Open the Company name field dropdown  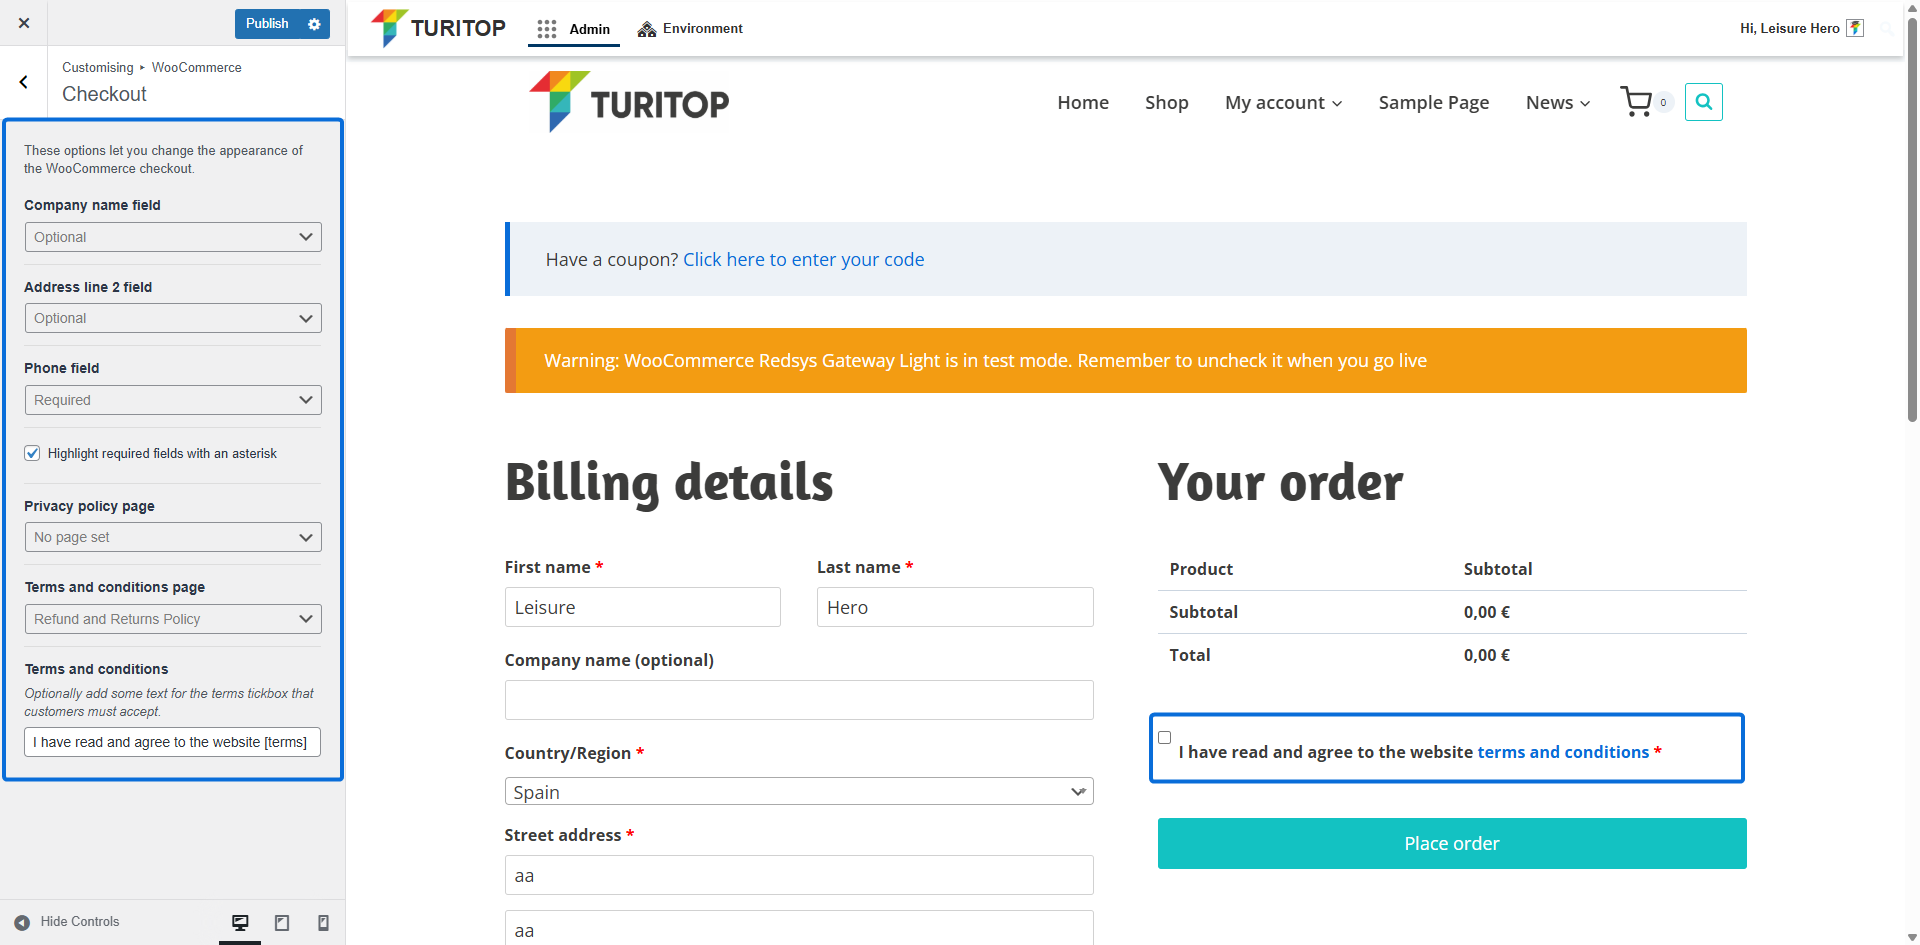(173, 237)
